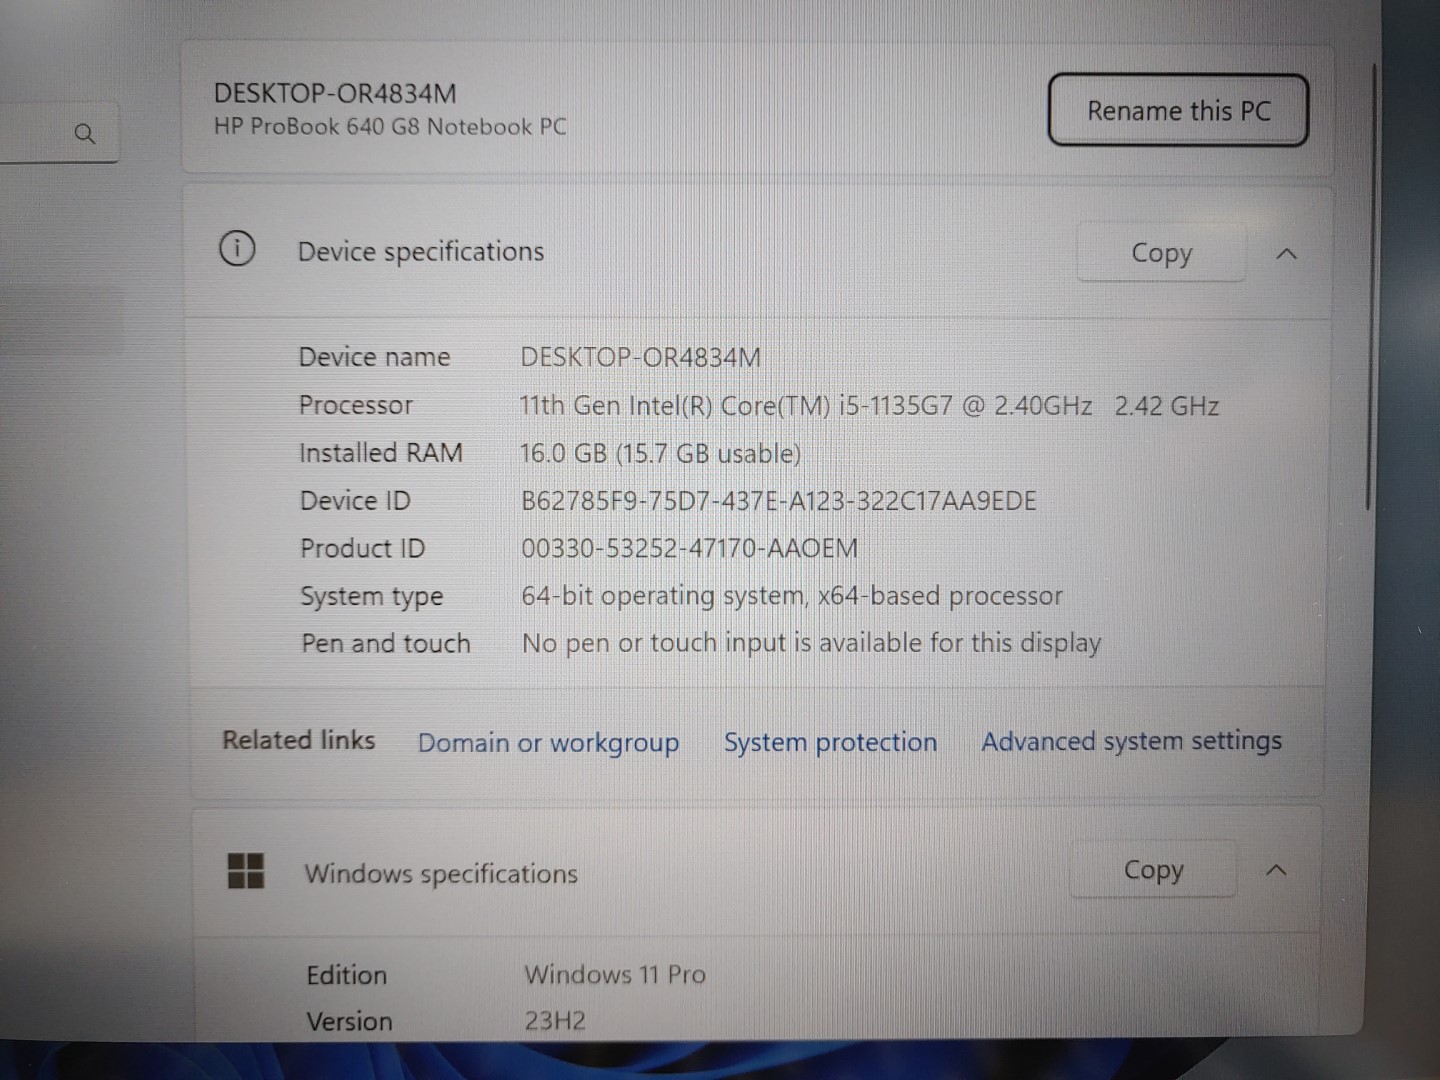1440x1080 pixels.
Task: Click the info icon beside Device specifications
Action: 237,249
